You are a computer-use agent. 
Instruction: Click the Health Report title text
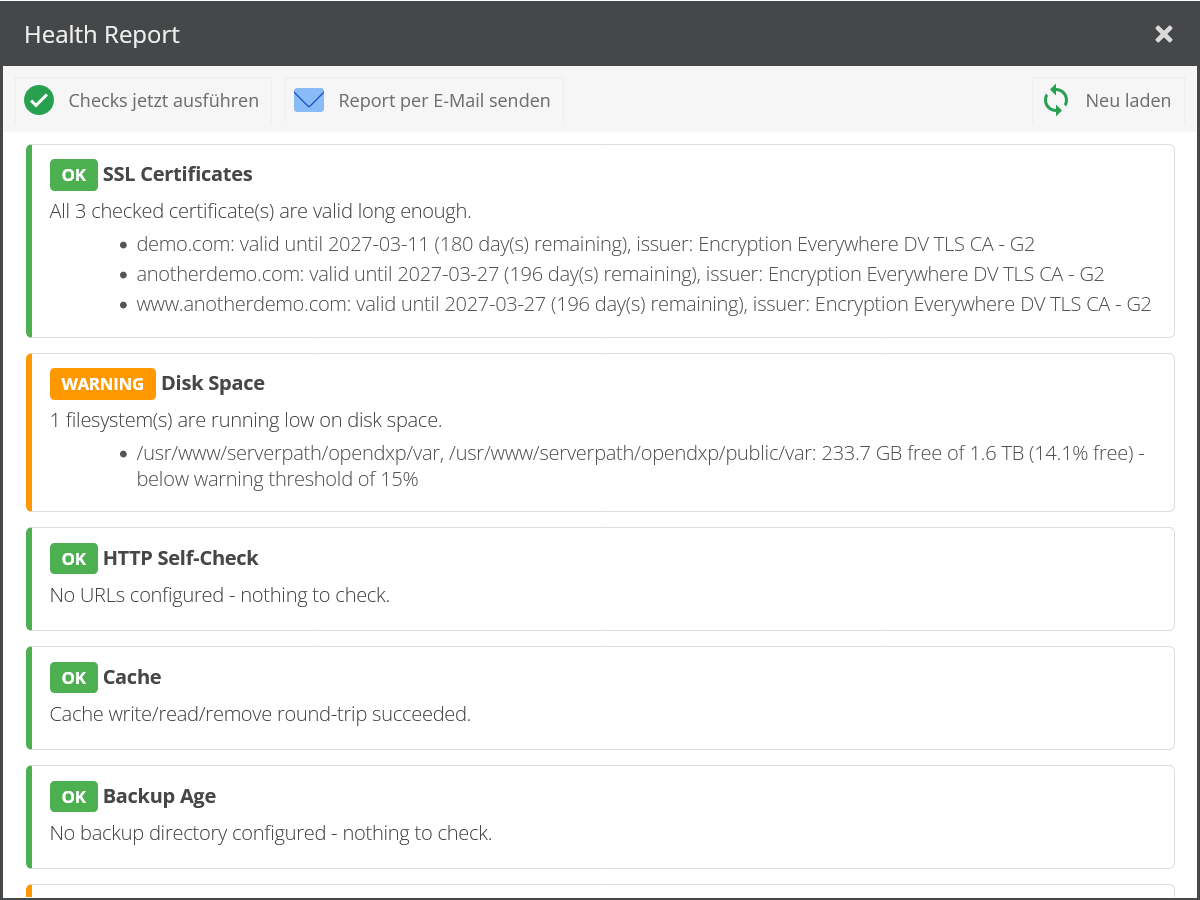pos(102,34)
